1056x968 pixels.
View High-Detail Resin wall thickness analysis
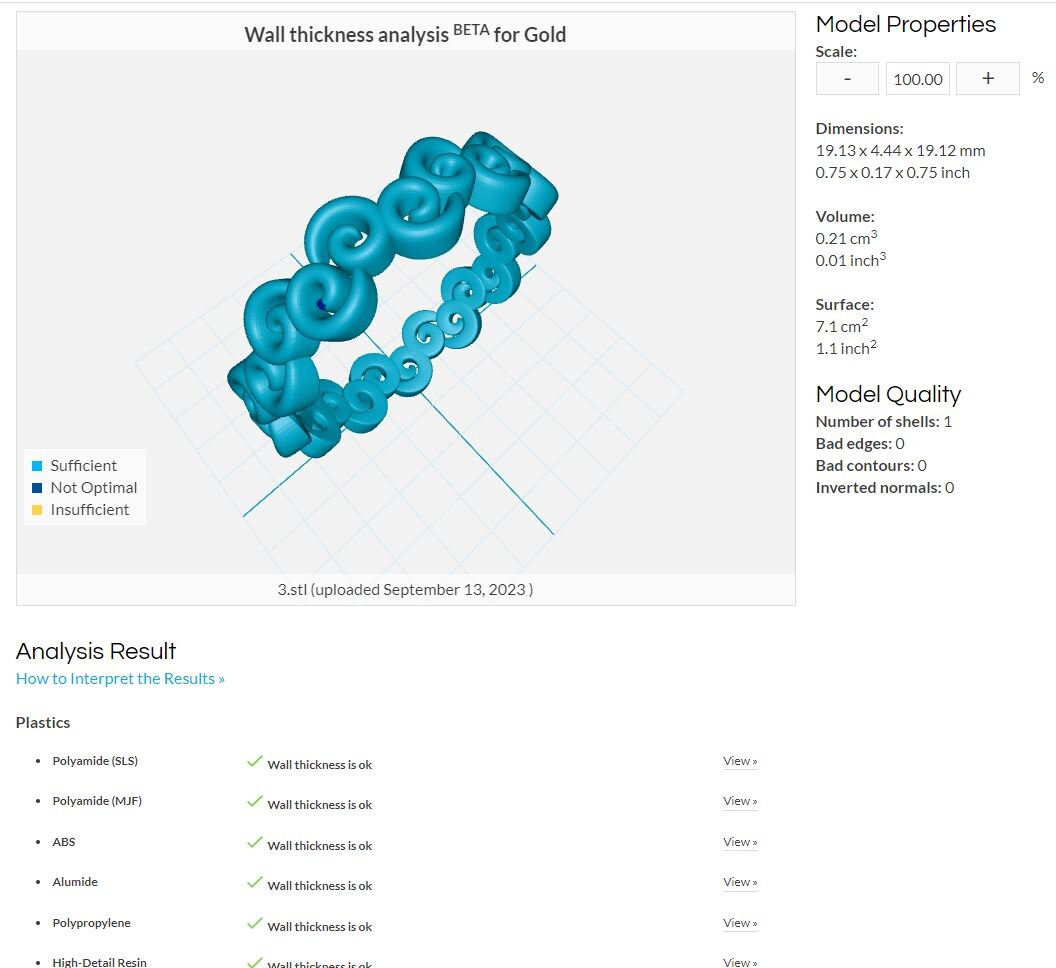point(740,962)
